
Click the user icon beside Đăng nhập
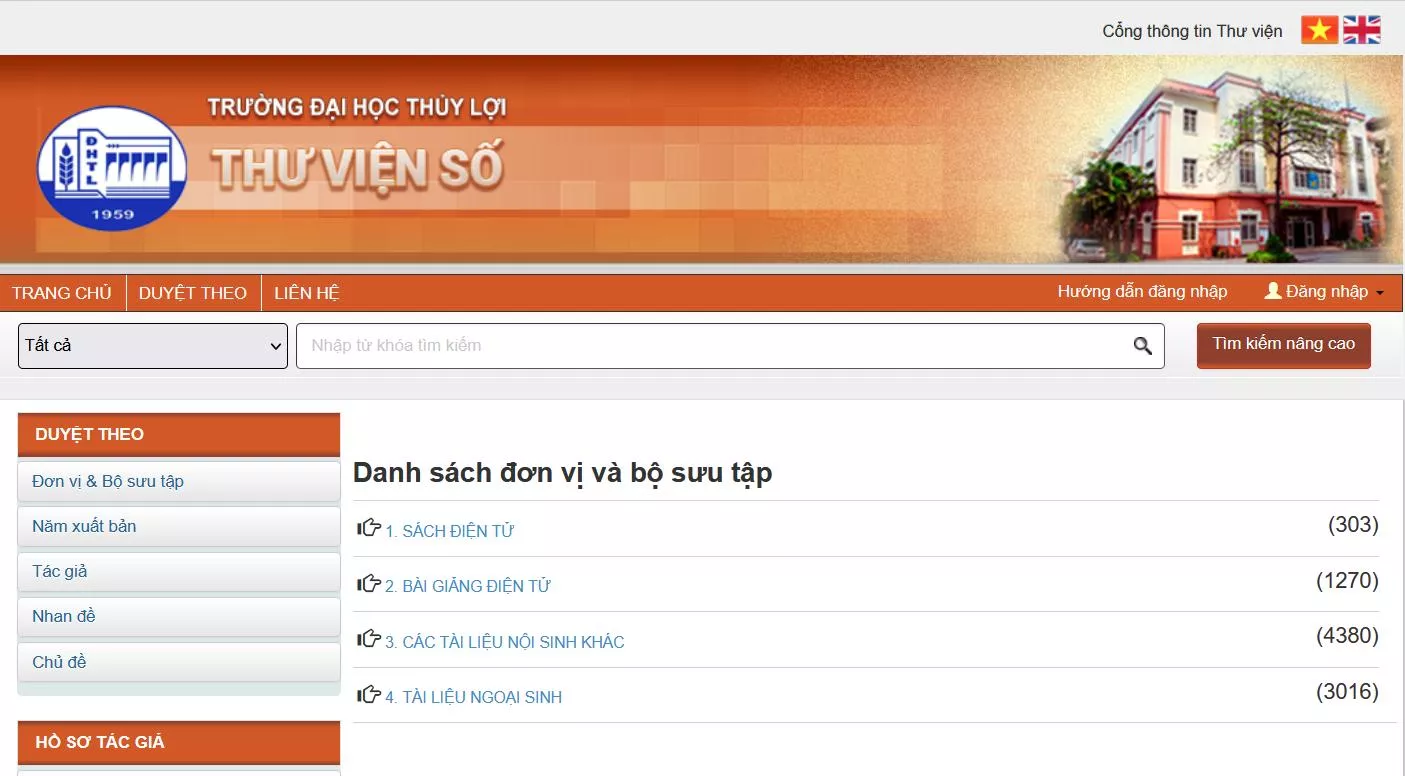[x=1273, y=291]
